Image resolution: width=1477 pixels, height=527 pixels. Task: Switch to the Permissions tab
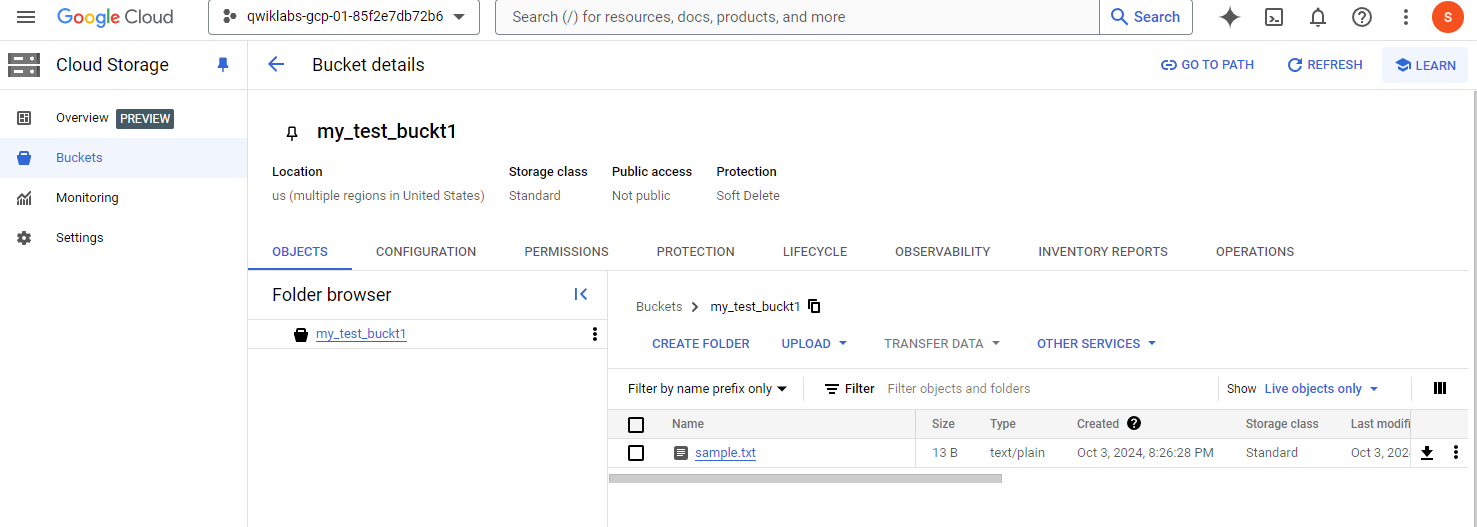(x=566, y=252)
